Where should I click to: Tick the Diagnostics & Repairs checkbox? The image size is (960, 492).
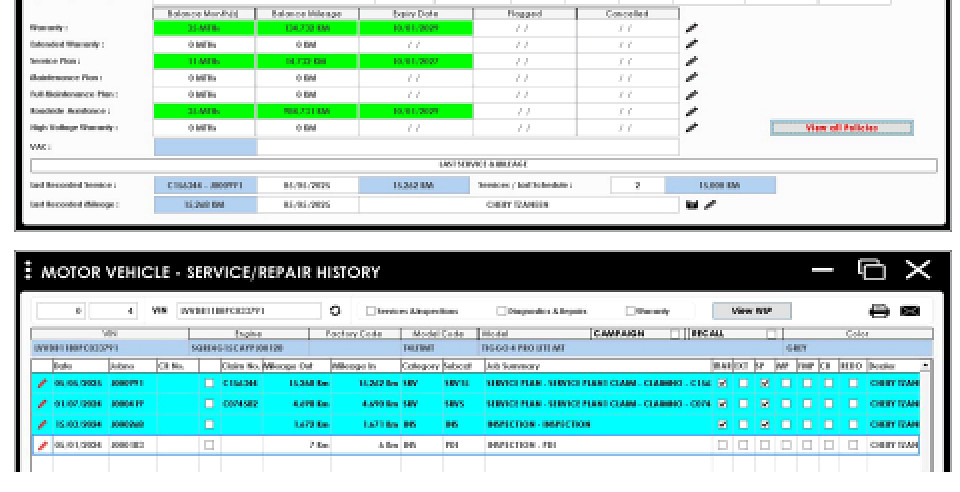[501, 311]
